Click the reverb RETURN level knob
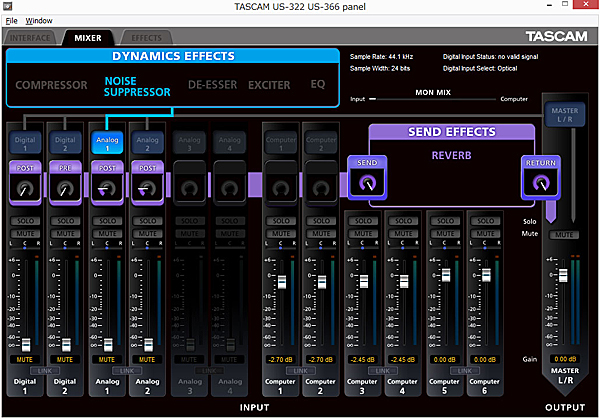This screenshot has width=600, height=419. (x=541, y=183)
